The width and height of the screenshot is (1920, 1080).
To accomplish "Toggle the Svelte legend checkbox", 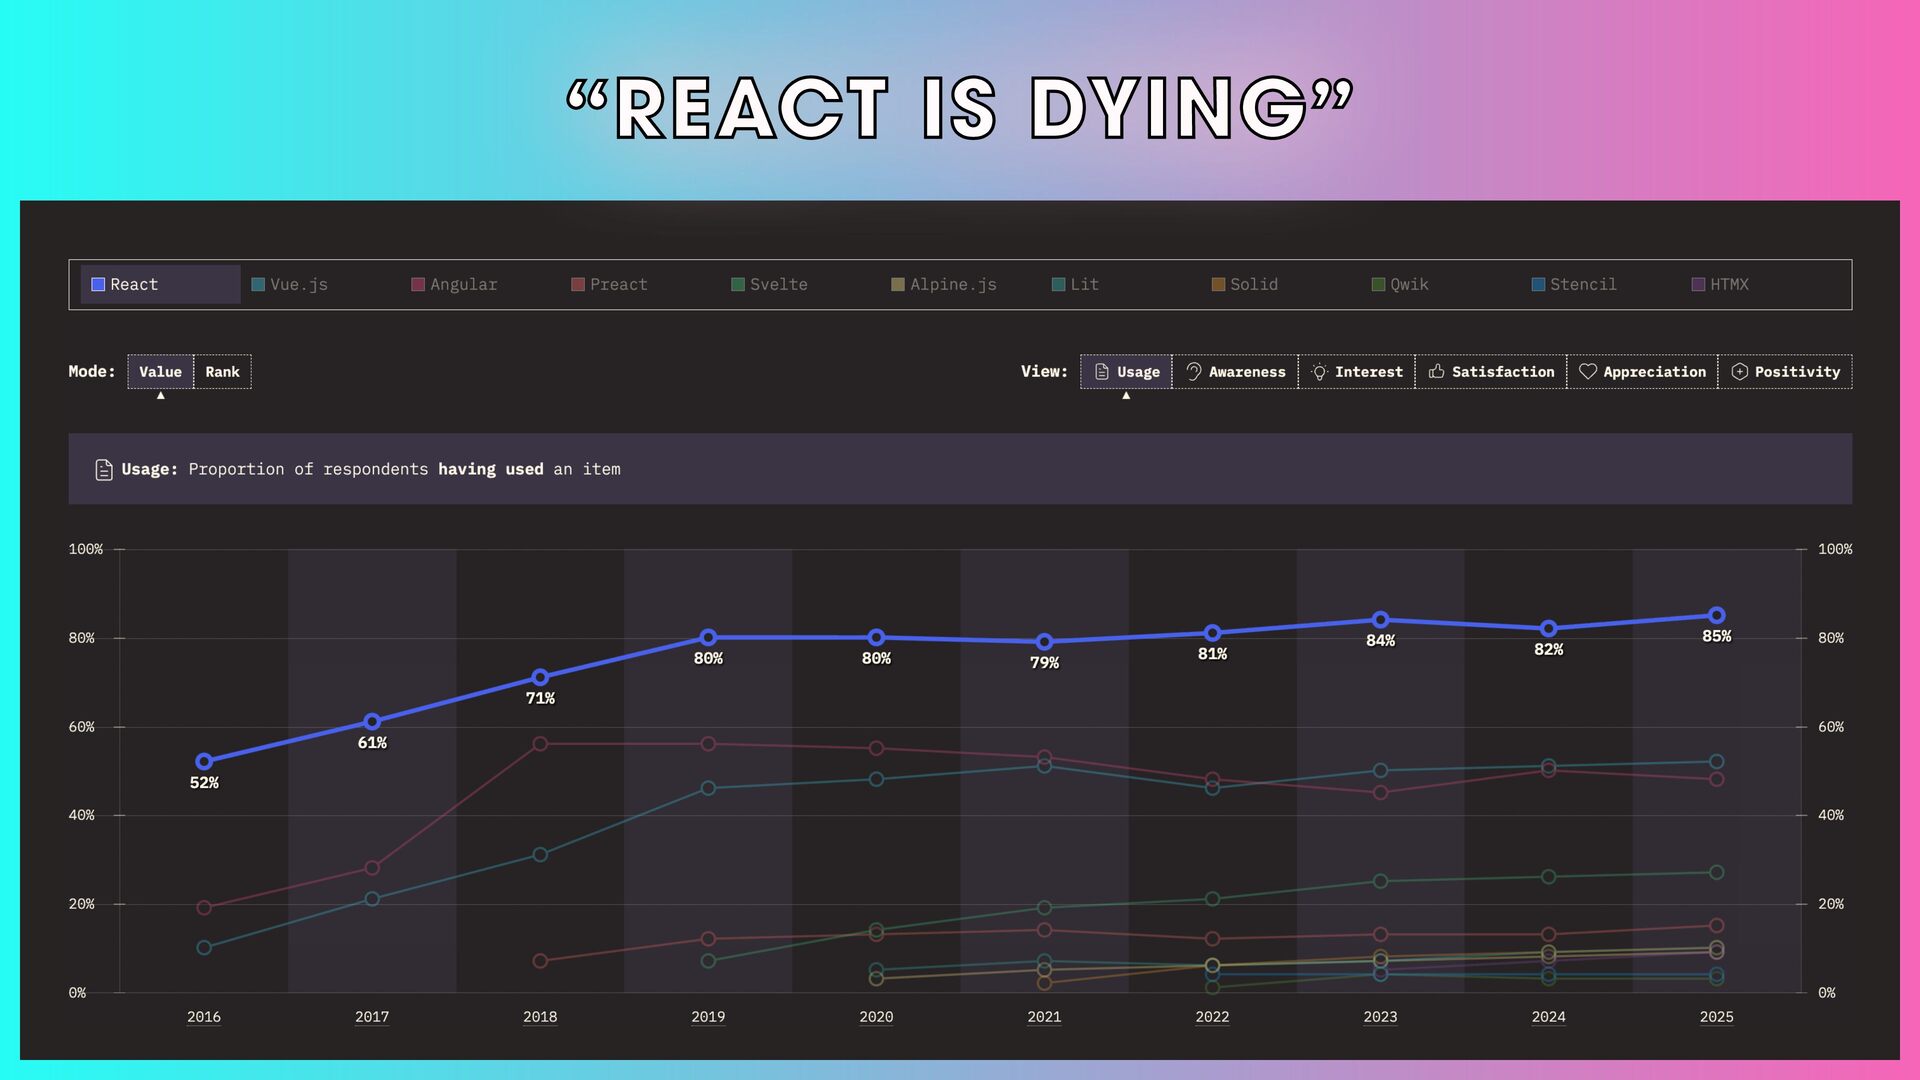I will 738,285.
